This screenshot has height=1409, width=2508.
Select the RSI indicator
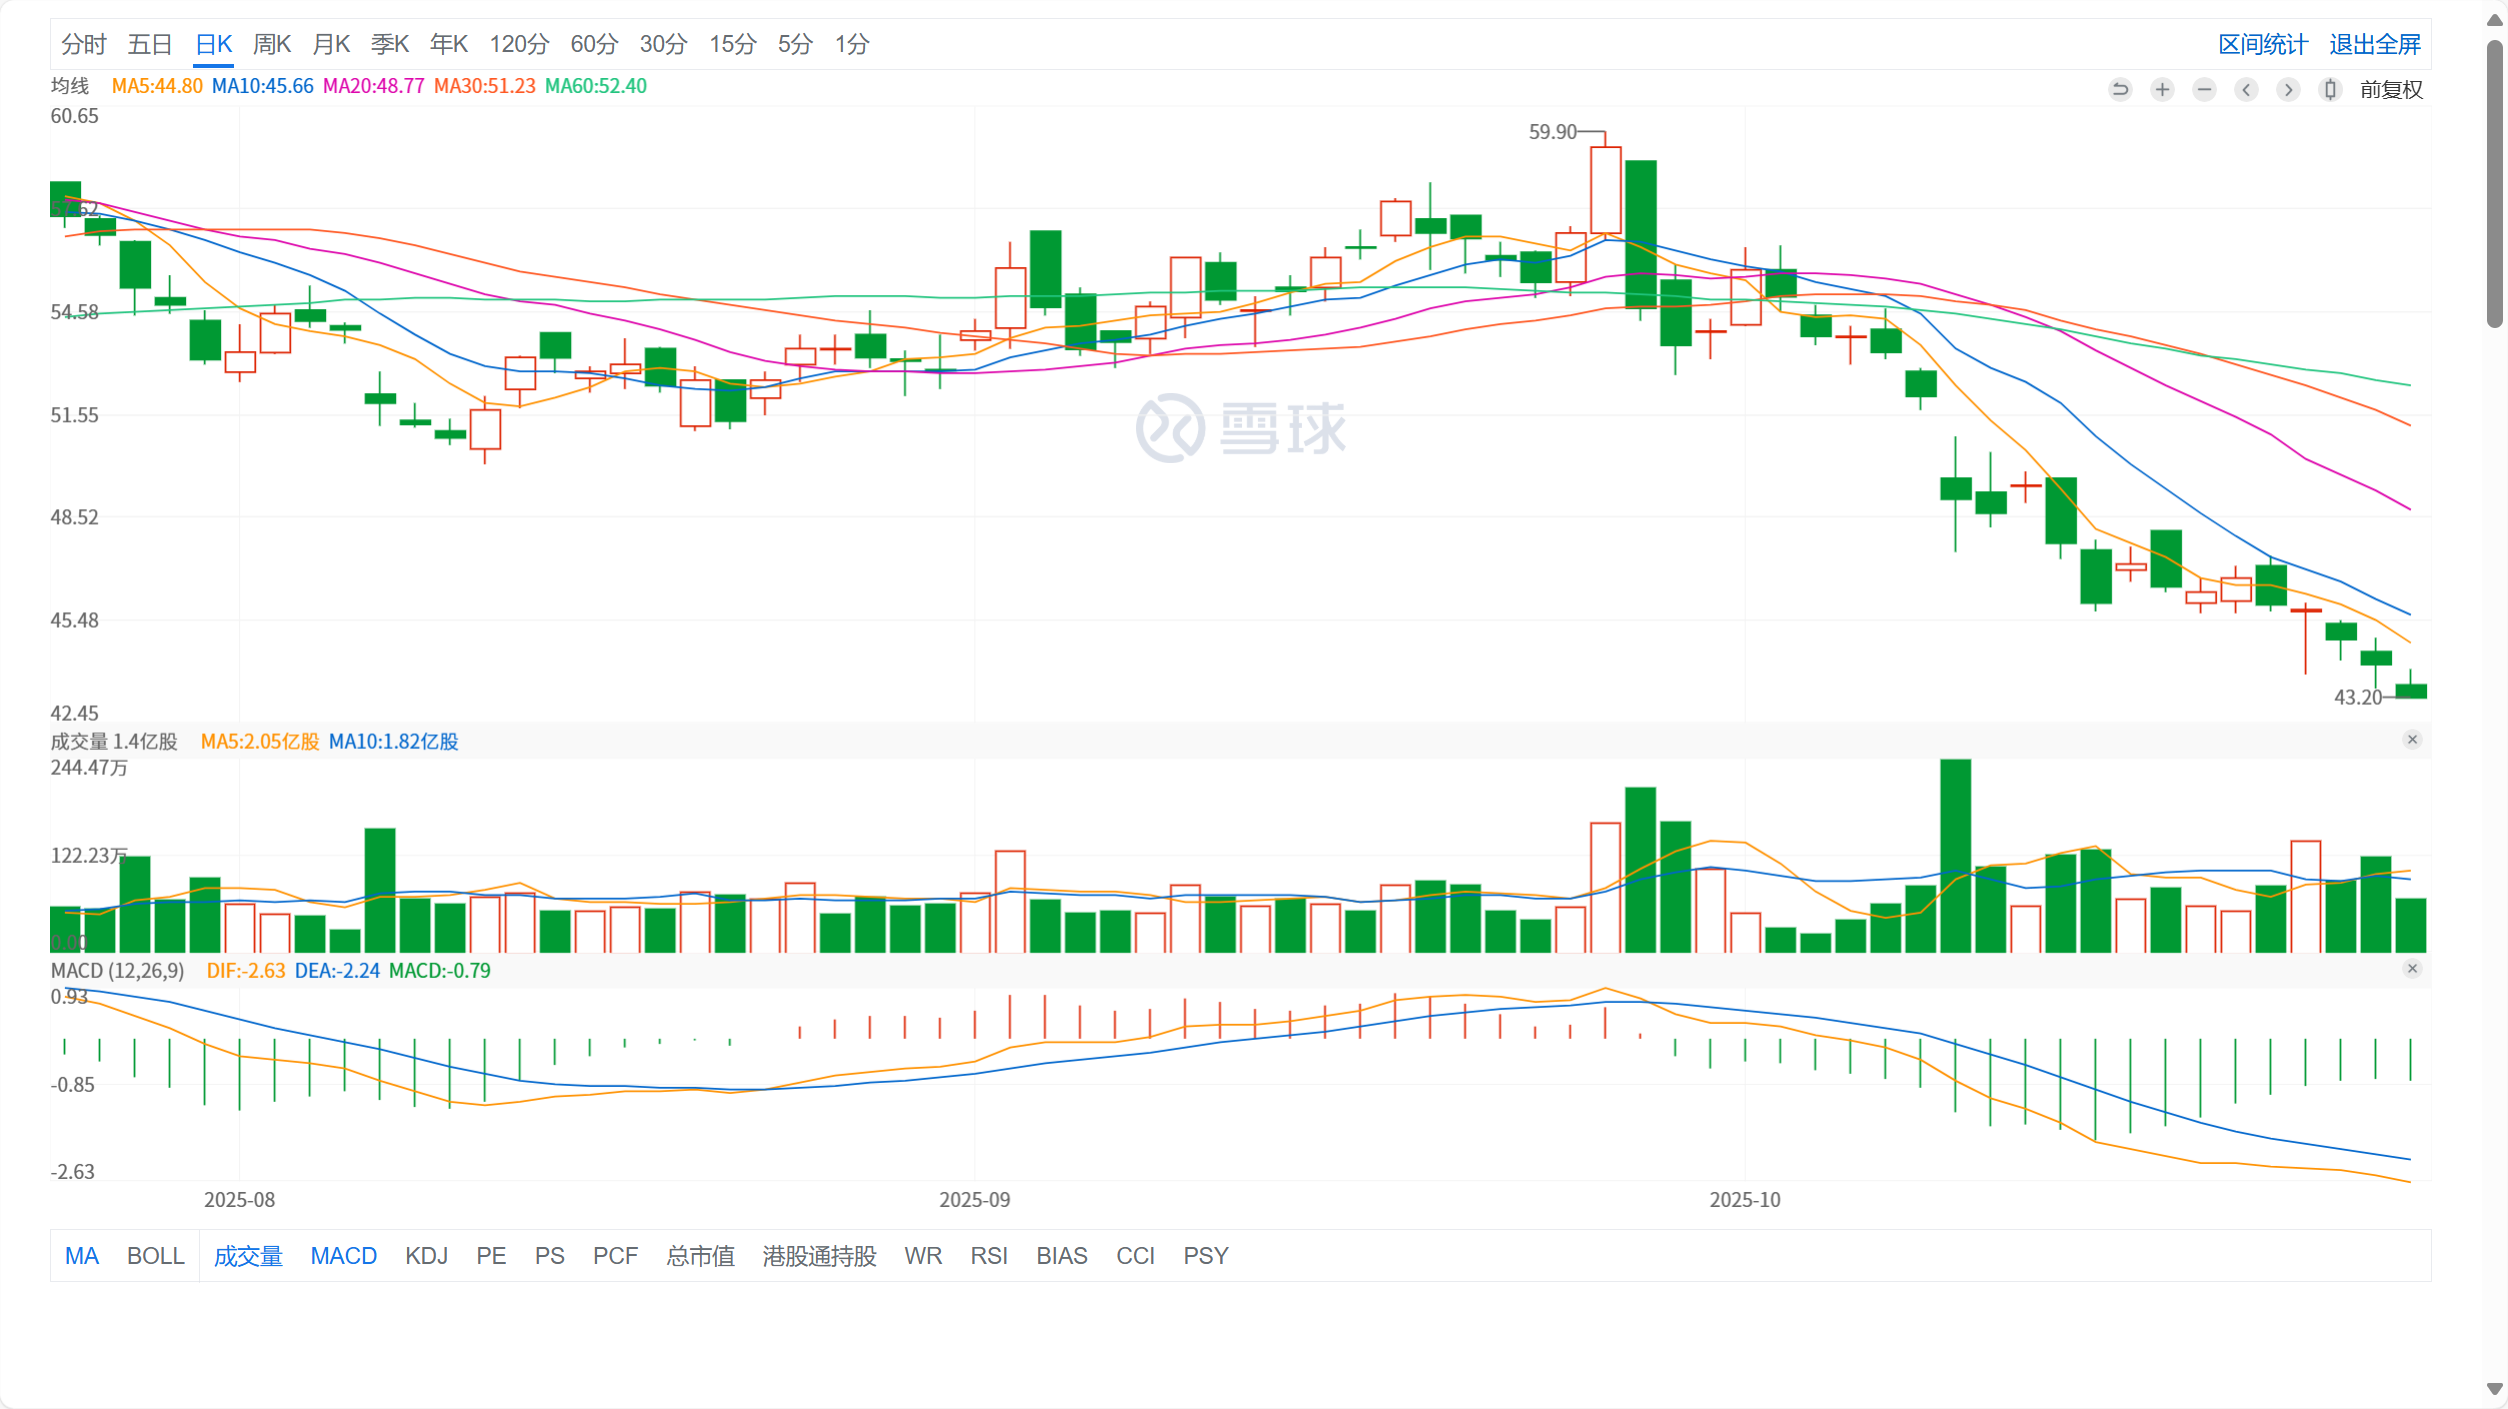click(988, 1256)
